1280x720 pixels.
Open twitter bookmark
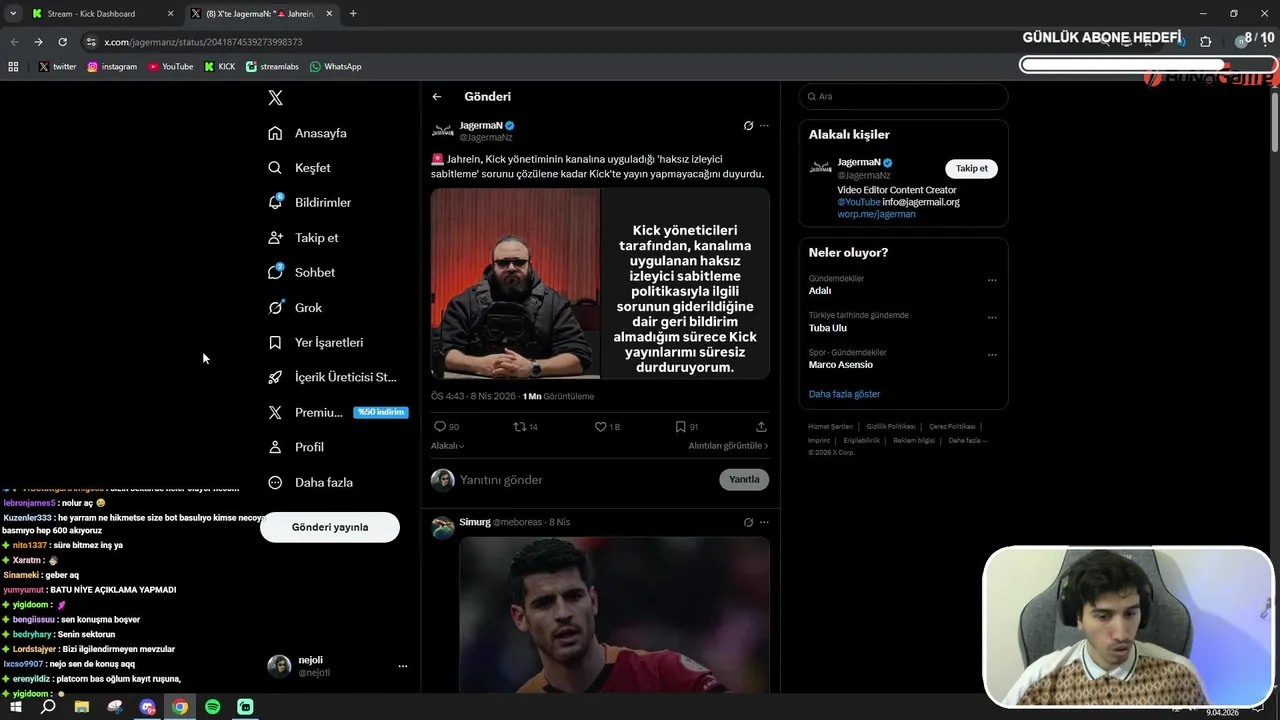(x=58, y=67)
